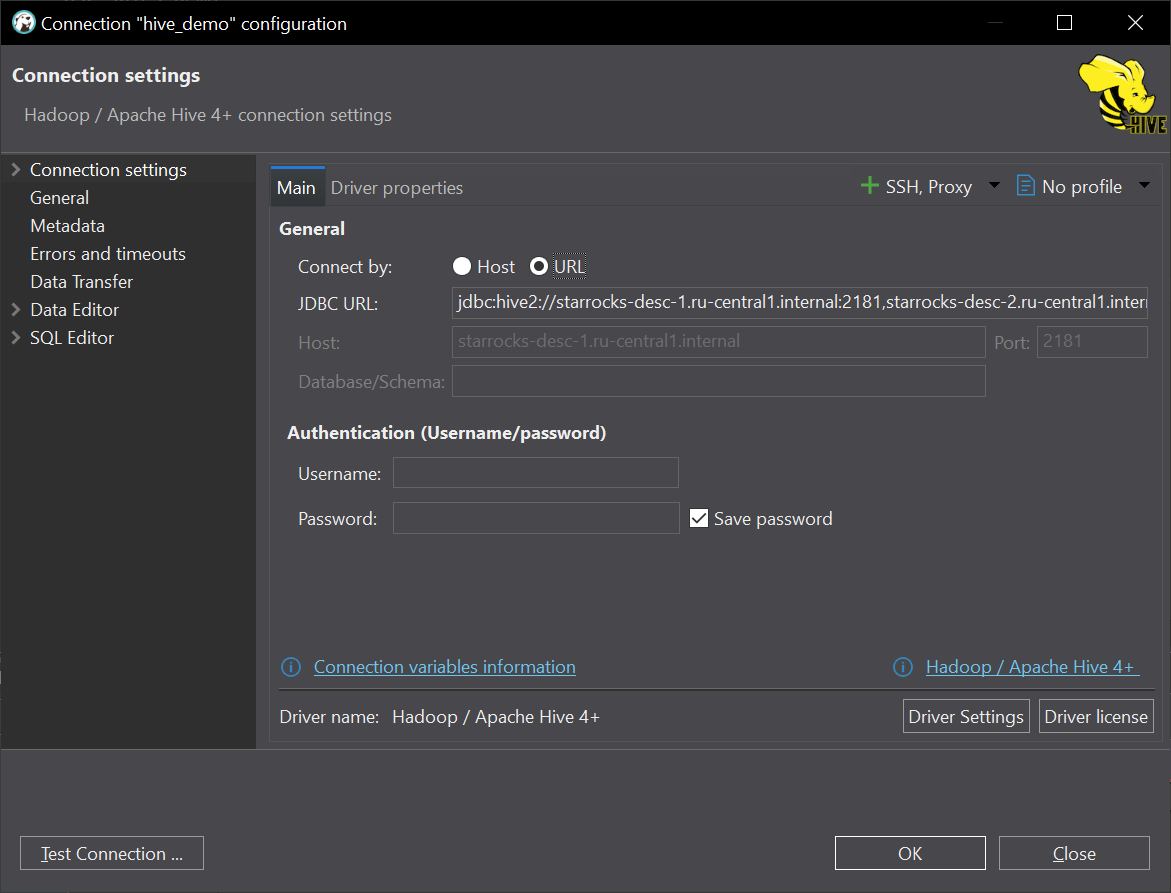Screen dimensions: 1171x893
Task: Click the green plus SSH, Proxy icon
Action: [869, 186]
